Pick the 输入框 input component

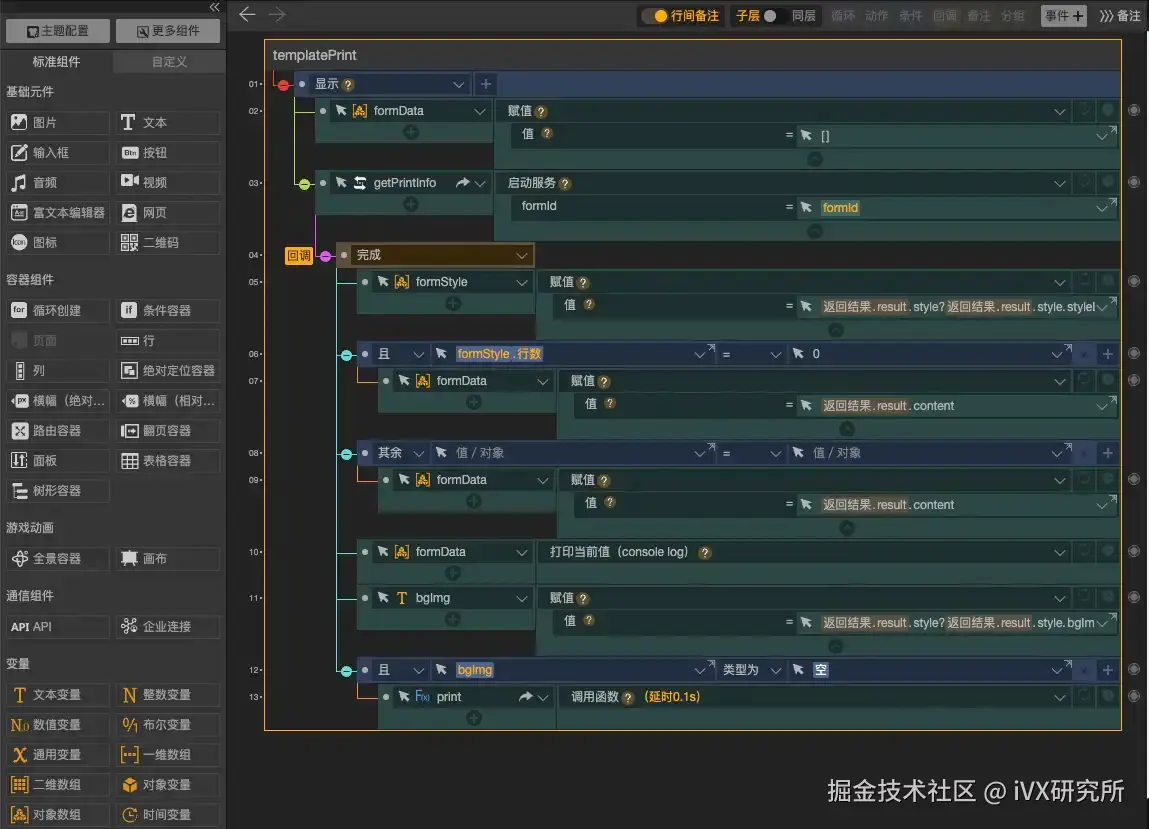58,152
